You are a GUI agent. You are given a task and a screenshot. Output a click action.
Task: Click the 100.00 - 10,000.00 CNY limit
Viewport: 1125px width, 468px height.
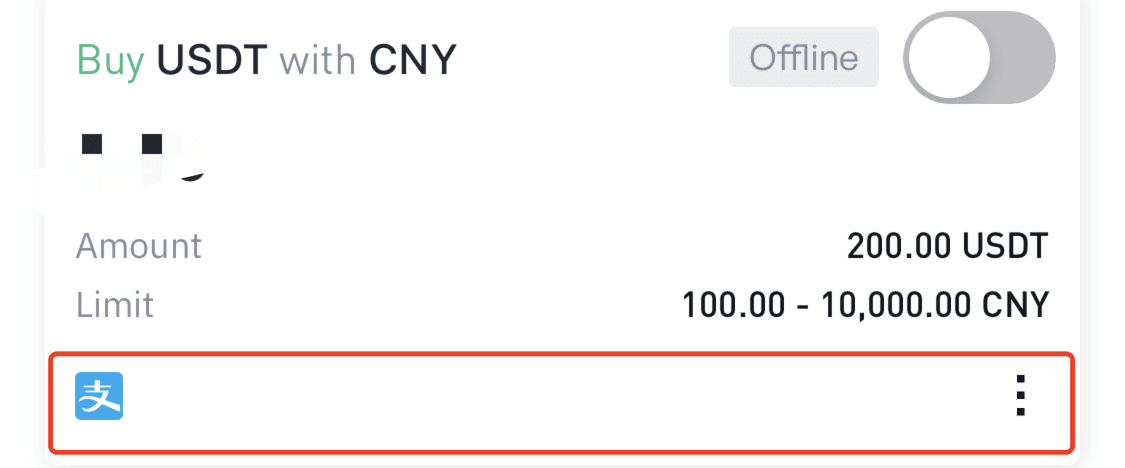(865, 304)
